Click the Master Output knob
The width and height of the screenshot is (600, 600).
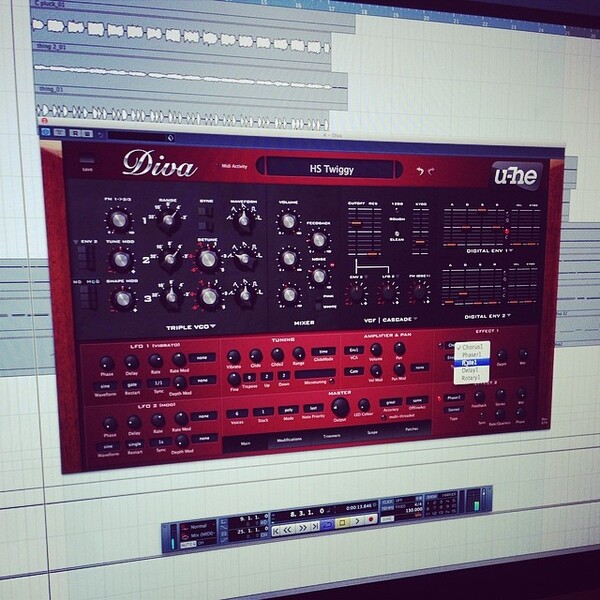(340, 407)
